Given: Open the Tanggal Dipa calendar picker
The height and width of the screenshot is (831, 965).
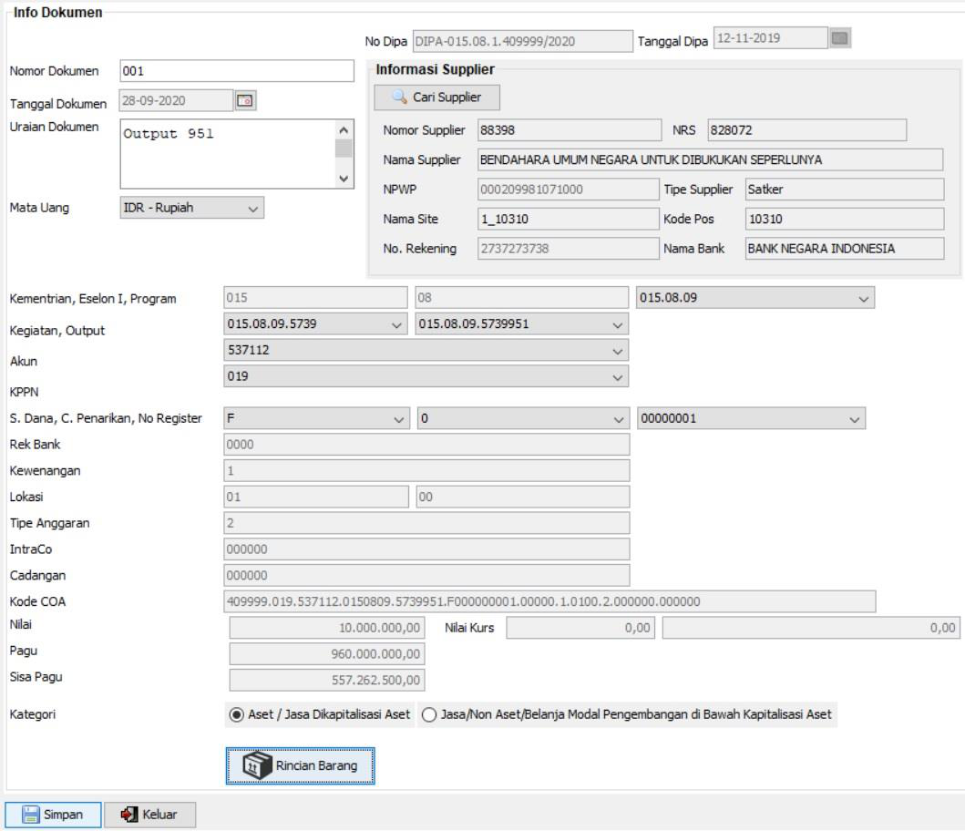Looking at the screenshot, I should point(840,39).
